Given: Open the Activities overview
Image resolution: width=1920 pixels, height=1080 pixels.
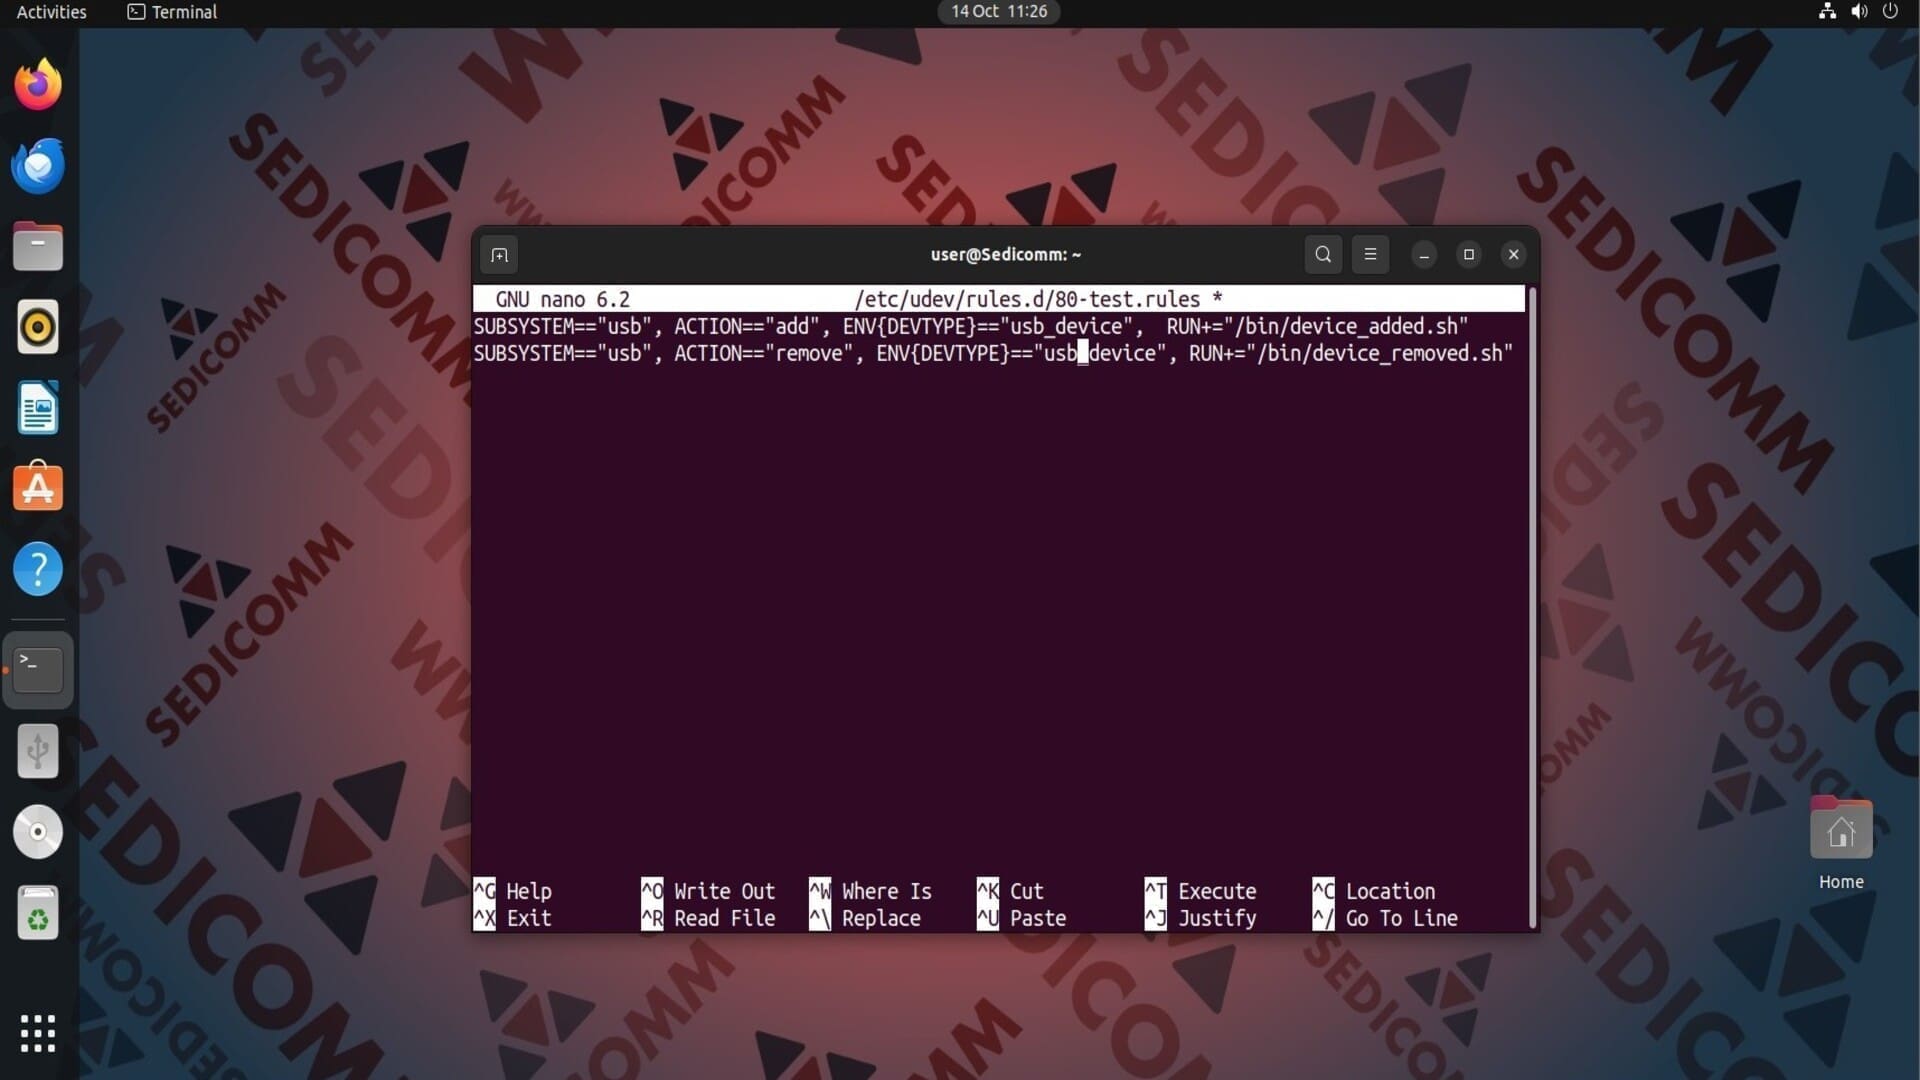Looking at the screenshot, I should [52, 12].
